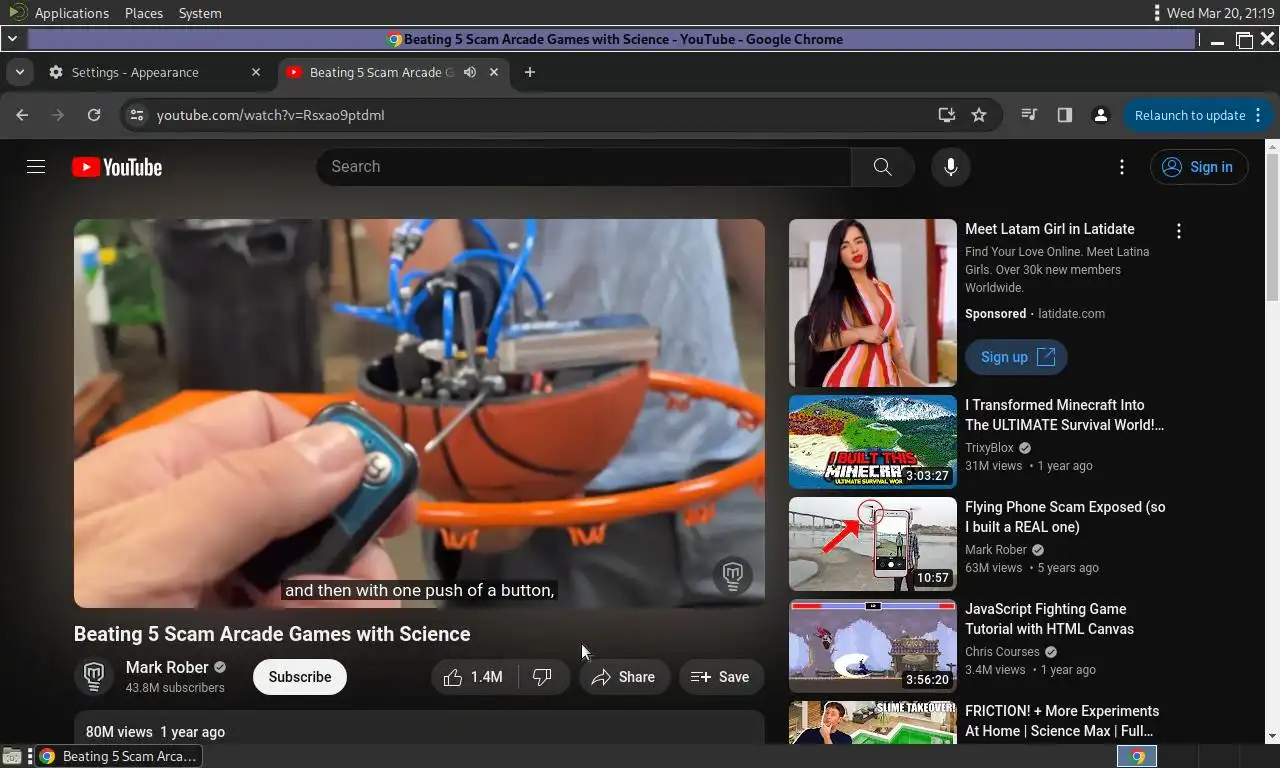Select Beating 5 Scam Arca taskbar entry

pos(120,756)
